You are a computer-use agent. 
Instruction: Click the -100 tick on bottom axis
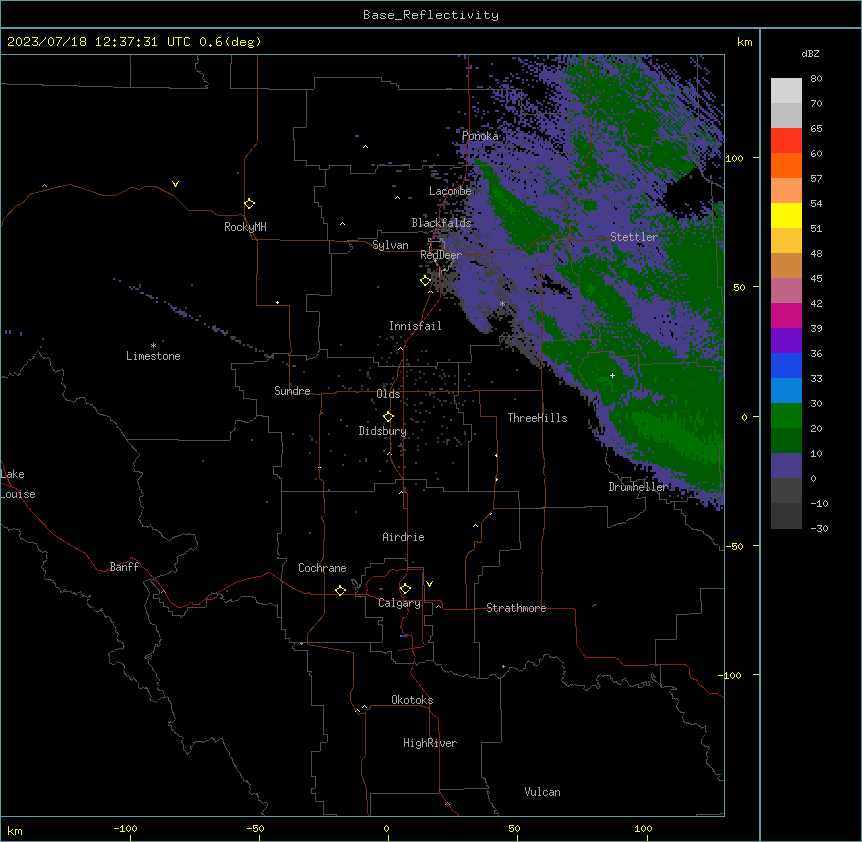(x=125, y=828)
